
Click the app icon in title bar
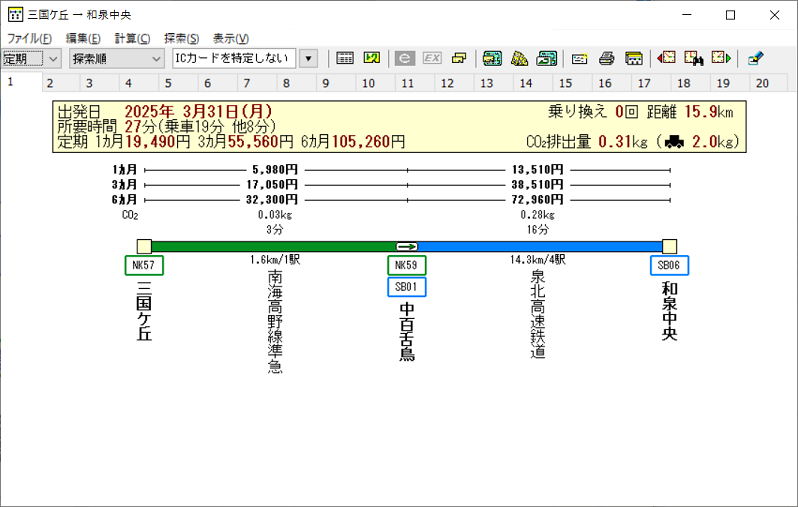(15, 15)
